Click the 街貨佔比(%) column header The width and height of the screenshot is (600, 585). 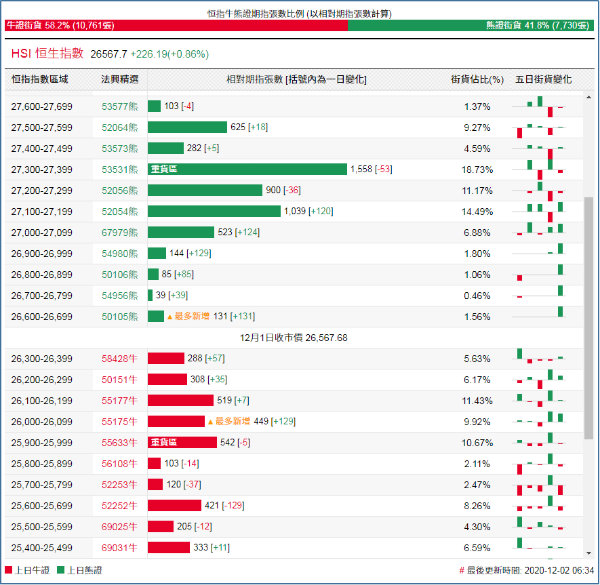pos(477,79)
